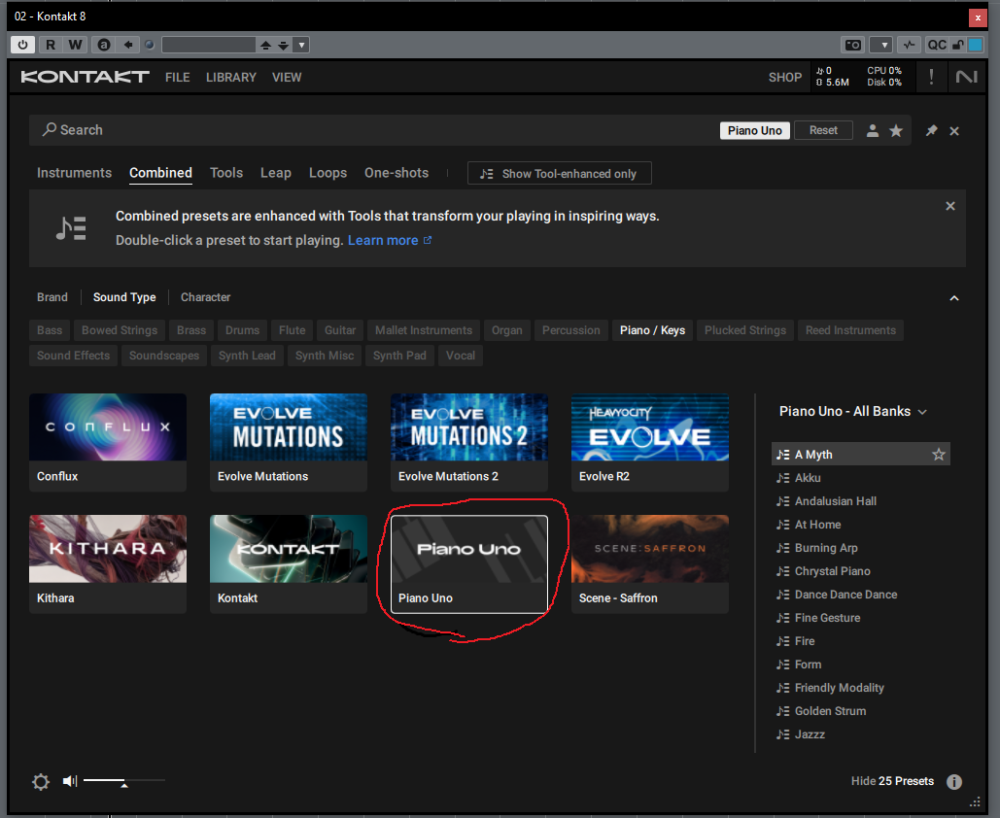The image size is (1000, 818).
Task: Switch to the Instruments tab
Action: [x=74, y=173]
